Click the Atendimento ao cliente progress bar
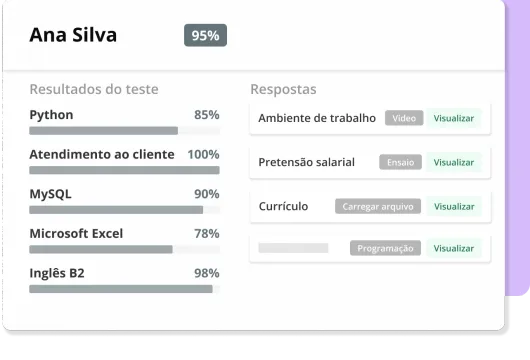The height and width of the screenshot is (360, 530). (124, 170)
